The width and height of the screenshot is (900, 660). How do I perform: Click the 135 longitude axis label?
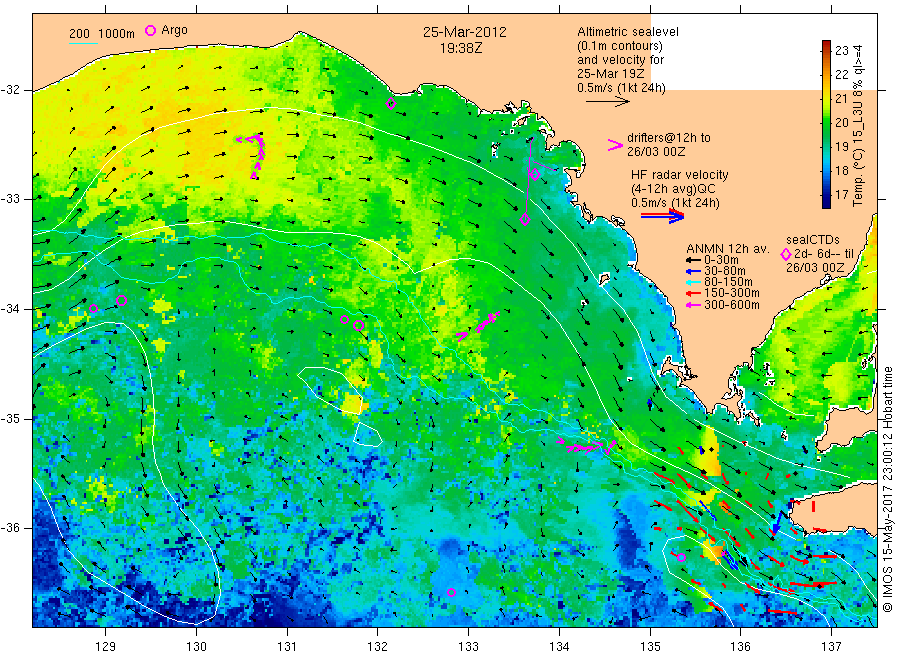pos(650,647)
